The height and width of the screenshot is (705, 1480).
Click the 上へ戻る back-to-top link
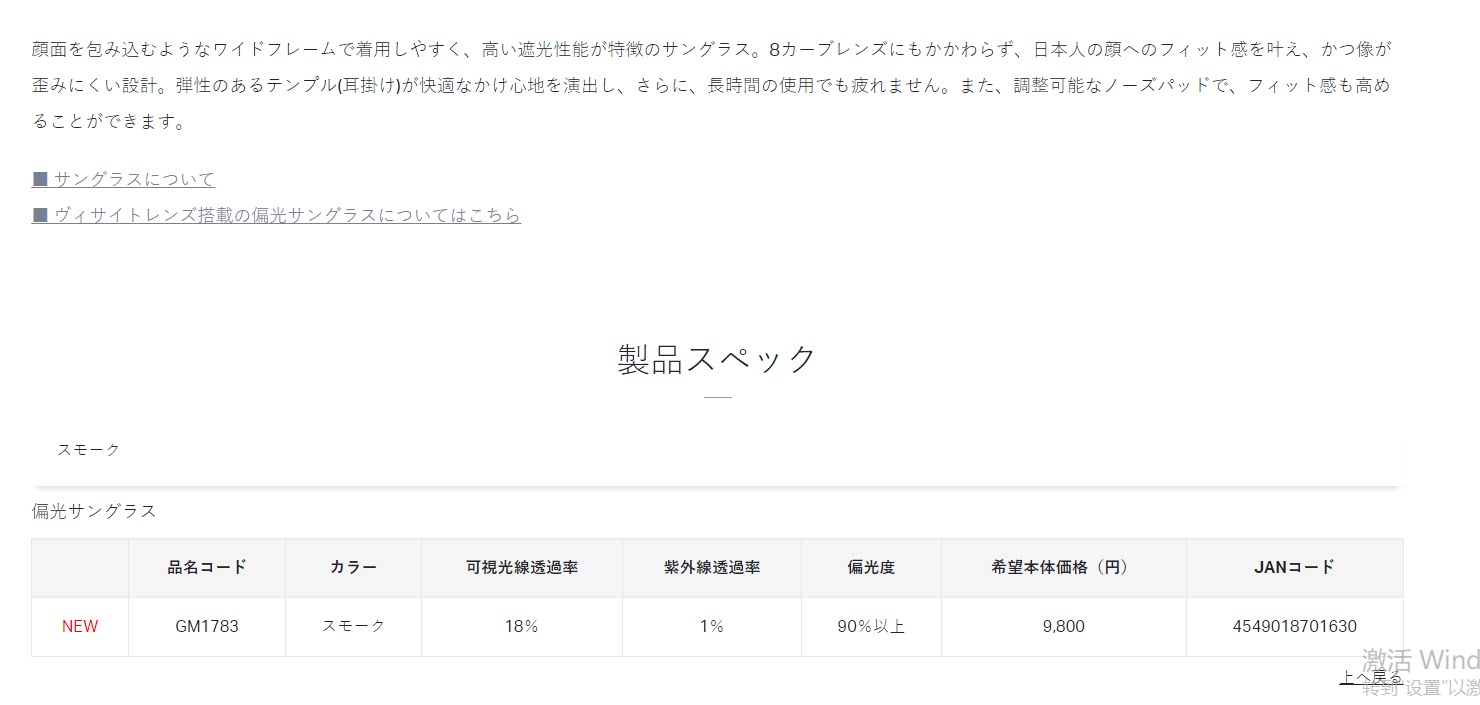(x=1371, y=678)
